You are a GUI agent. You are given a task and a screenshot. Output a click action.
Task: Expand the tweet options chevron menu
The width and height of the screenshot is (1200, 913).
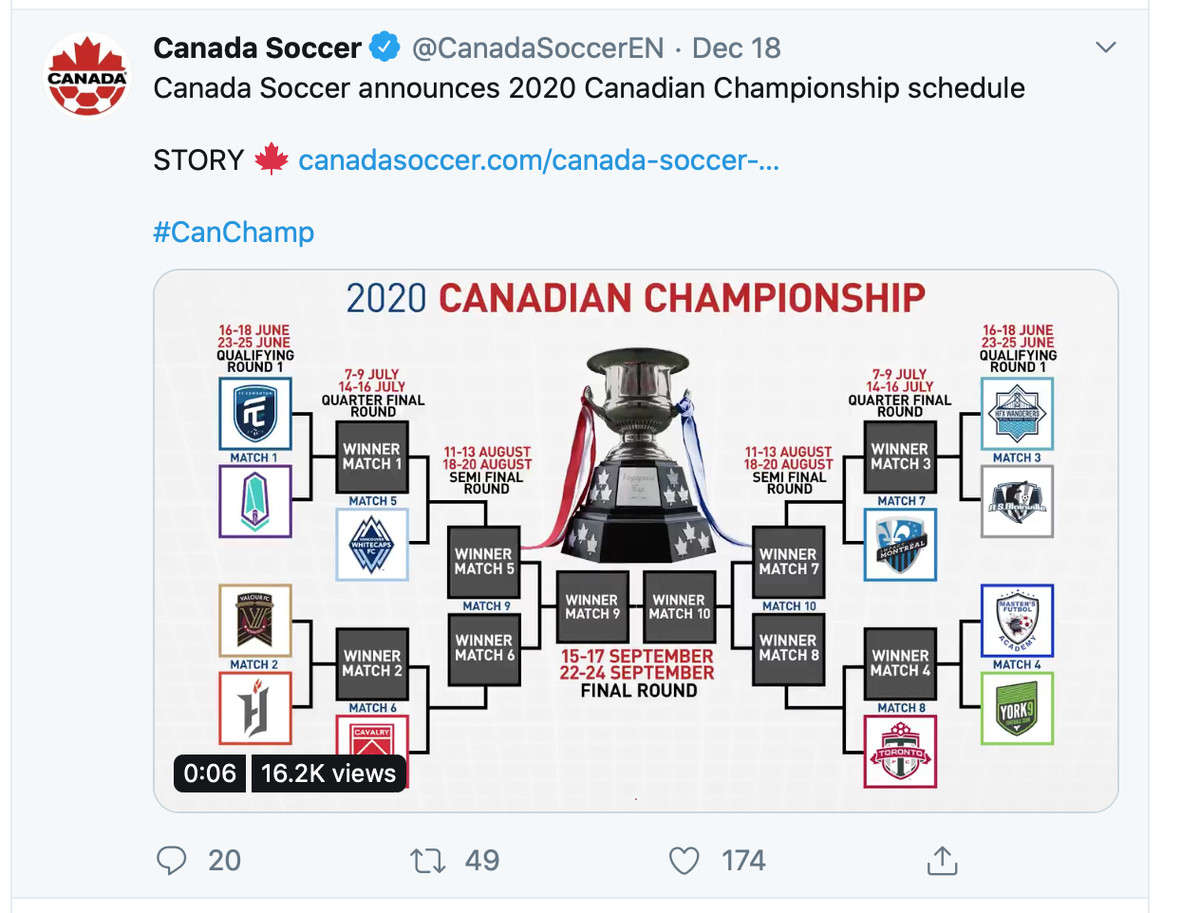[x=1105, y=47]
